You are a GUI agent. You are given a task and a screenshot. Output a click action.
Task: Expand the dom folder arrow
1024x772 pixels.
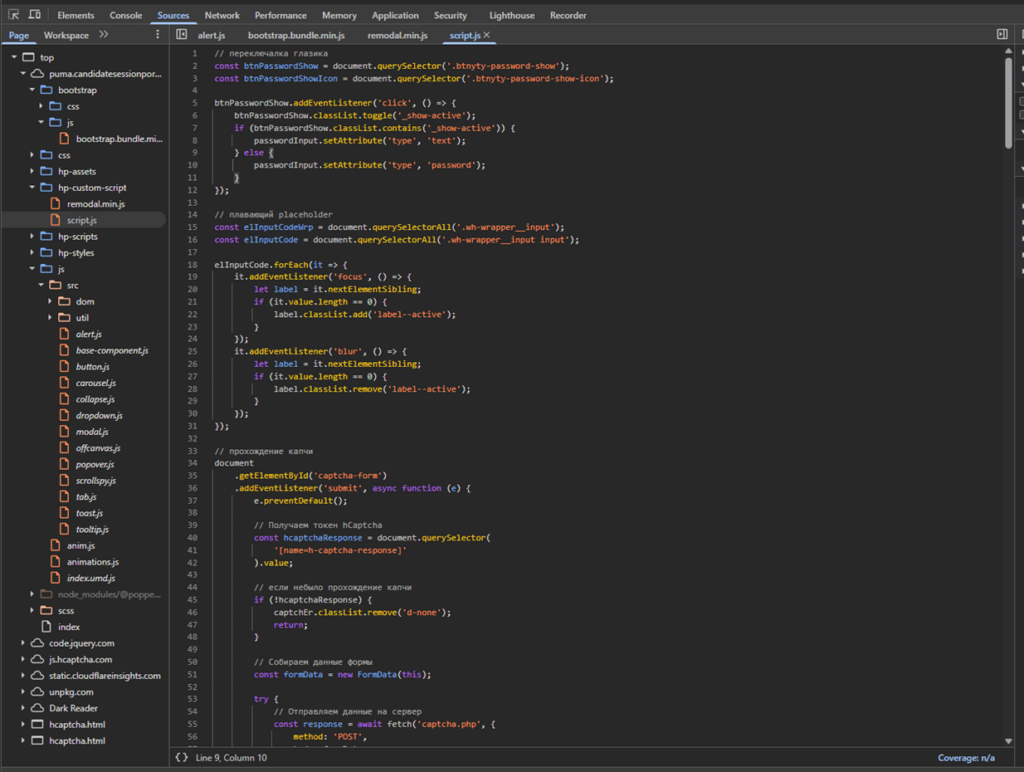coord(50,301)
